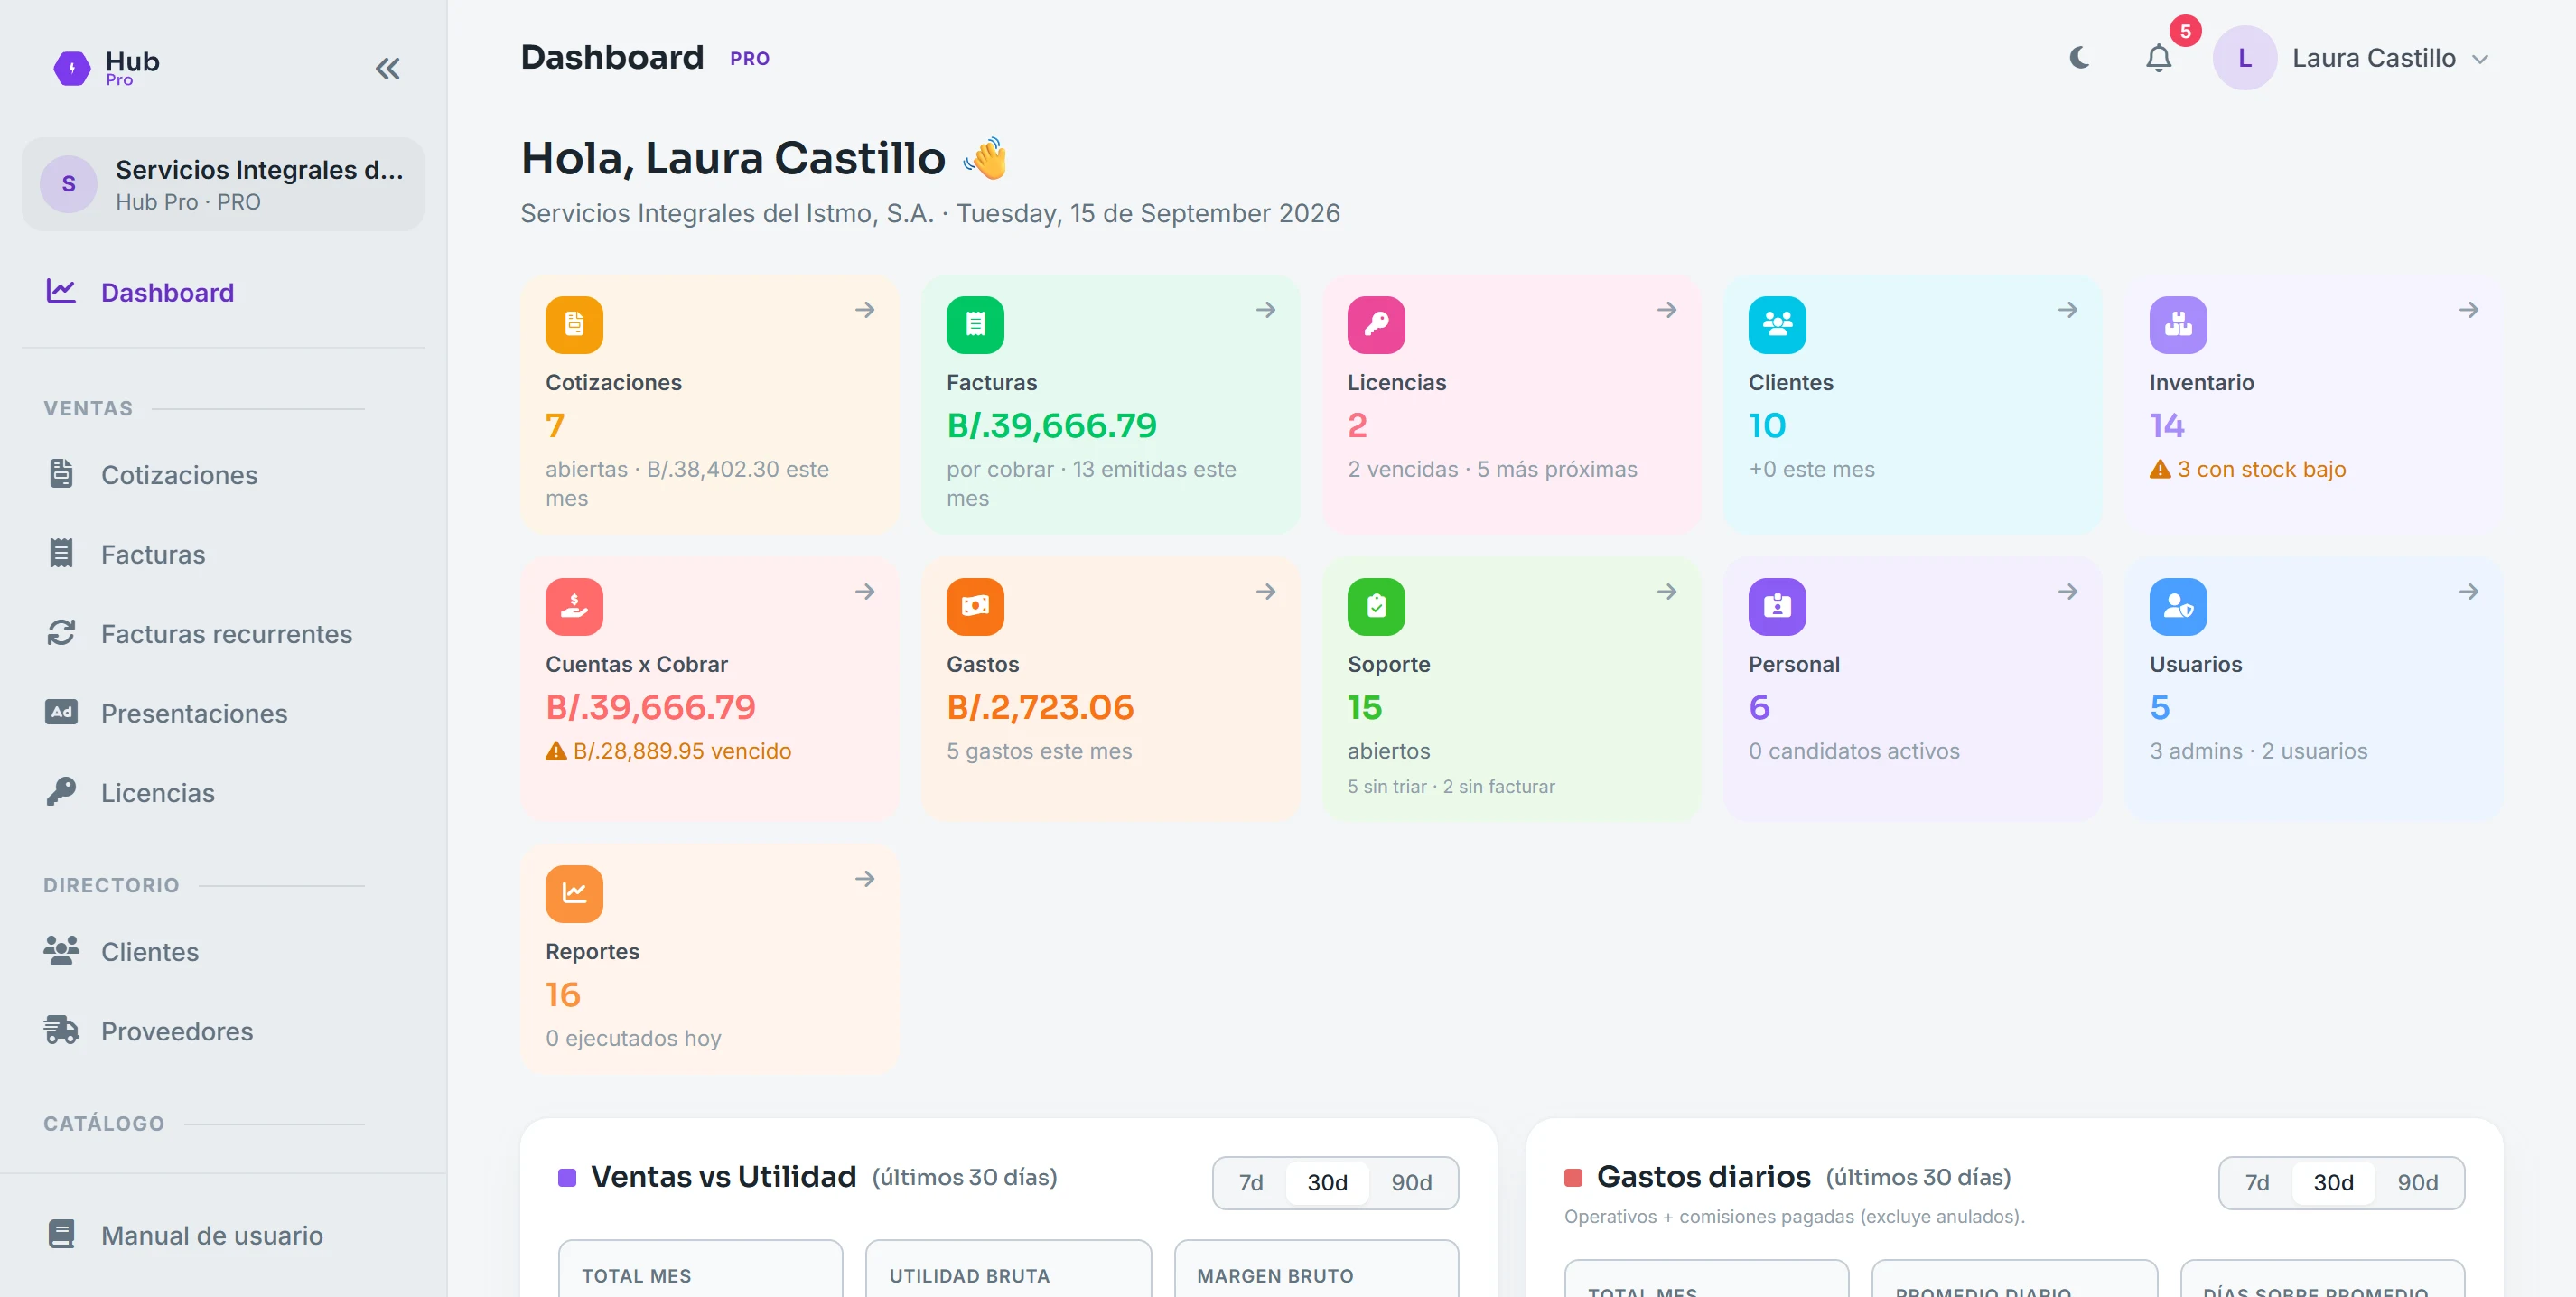Open Inventario card via its arrow
Screen dimensions: 2576x1297
click(x=2469, y=310)
